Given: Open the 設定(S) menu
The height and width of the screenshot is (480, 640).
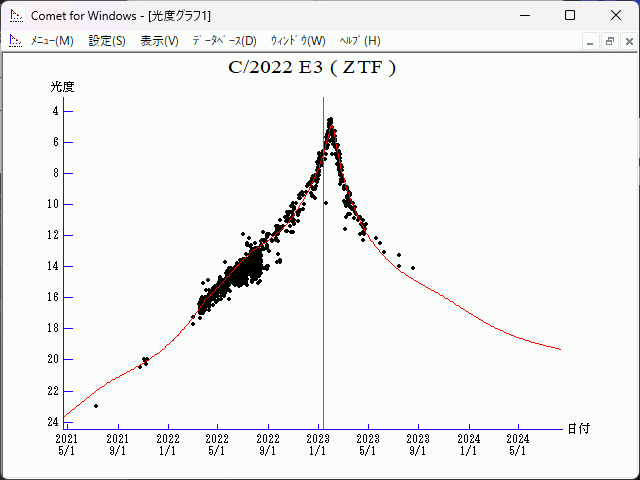Looking at the screenshot, I should pyautogui.click(x=107, y=41).
